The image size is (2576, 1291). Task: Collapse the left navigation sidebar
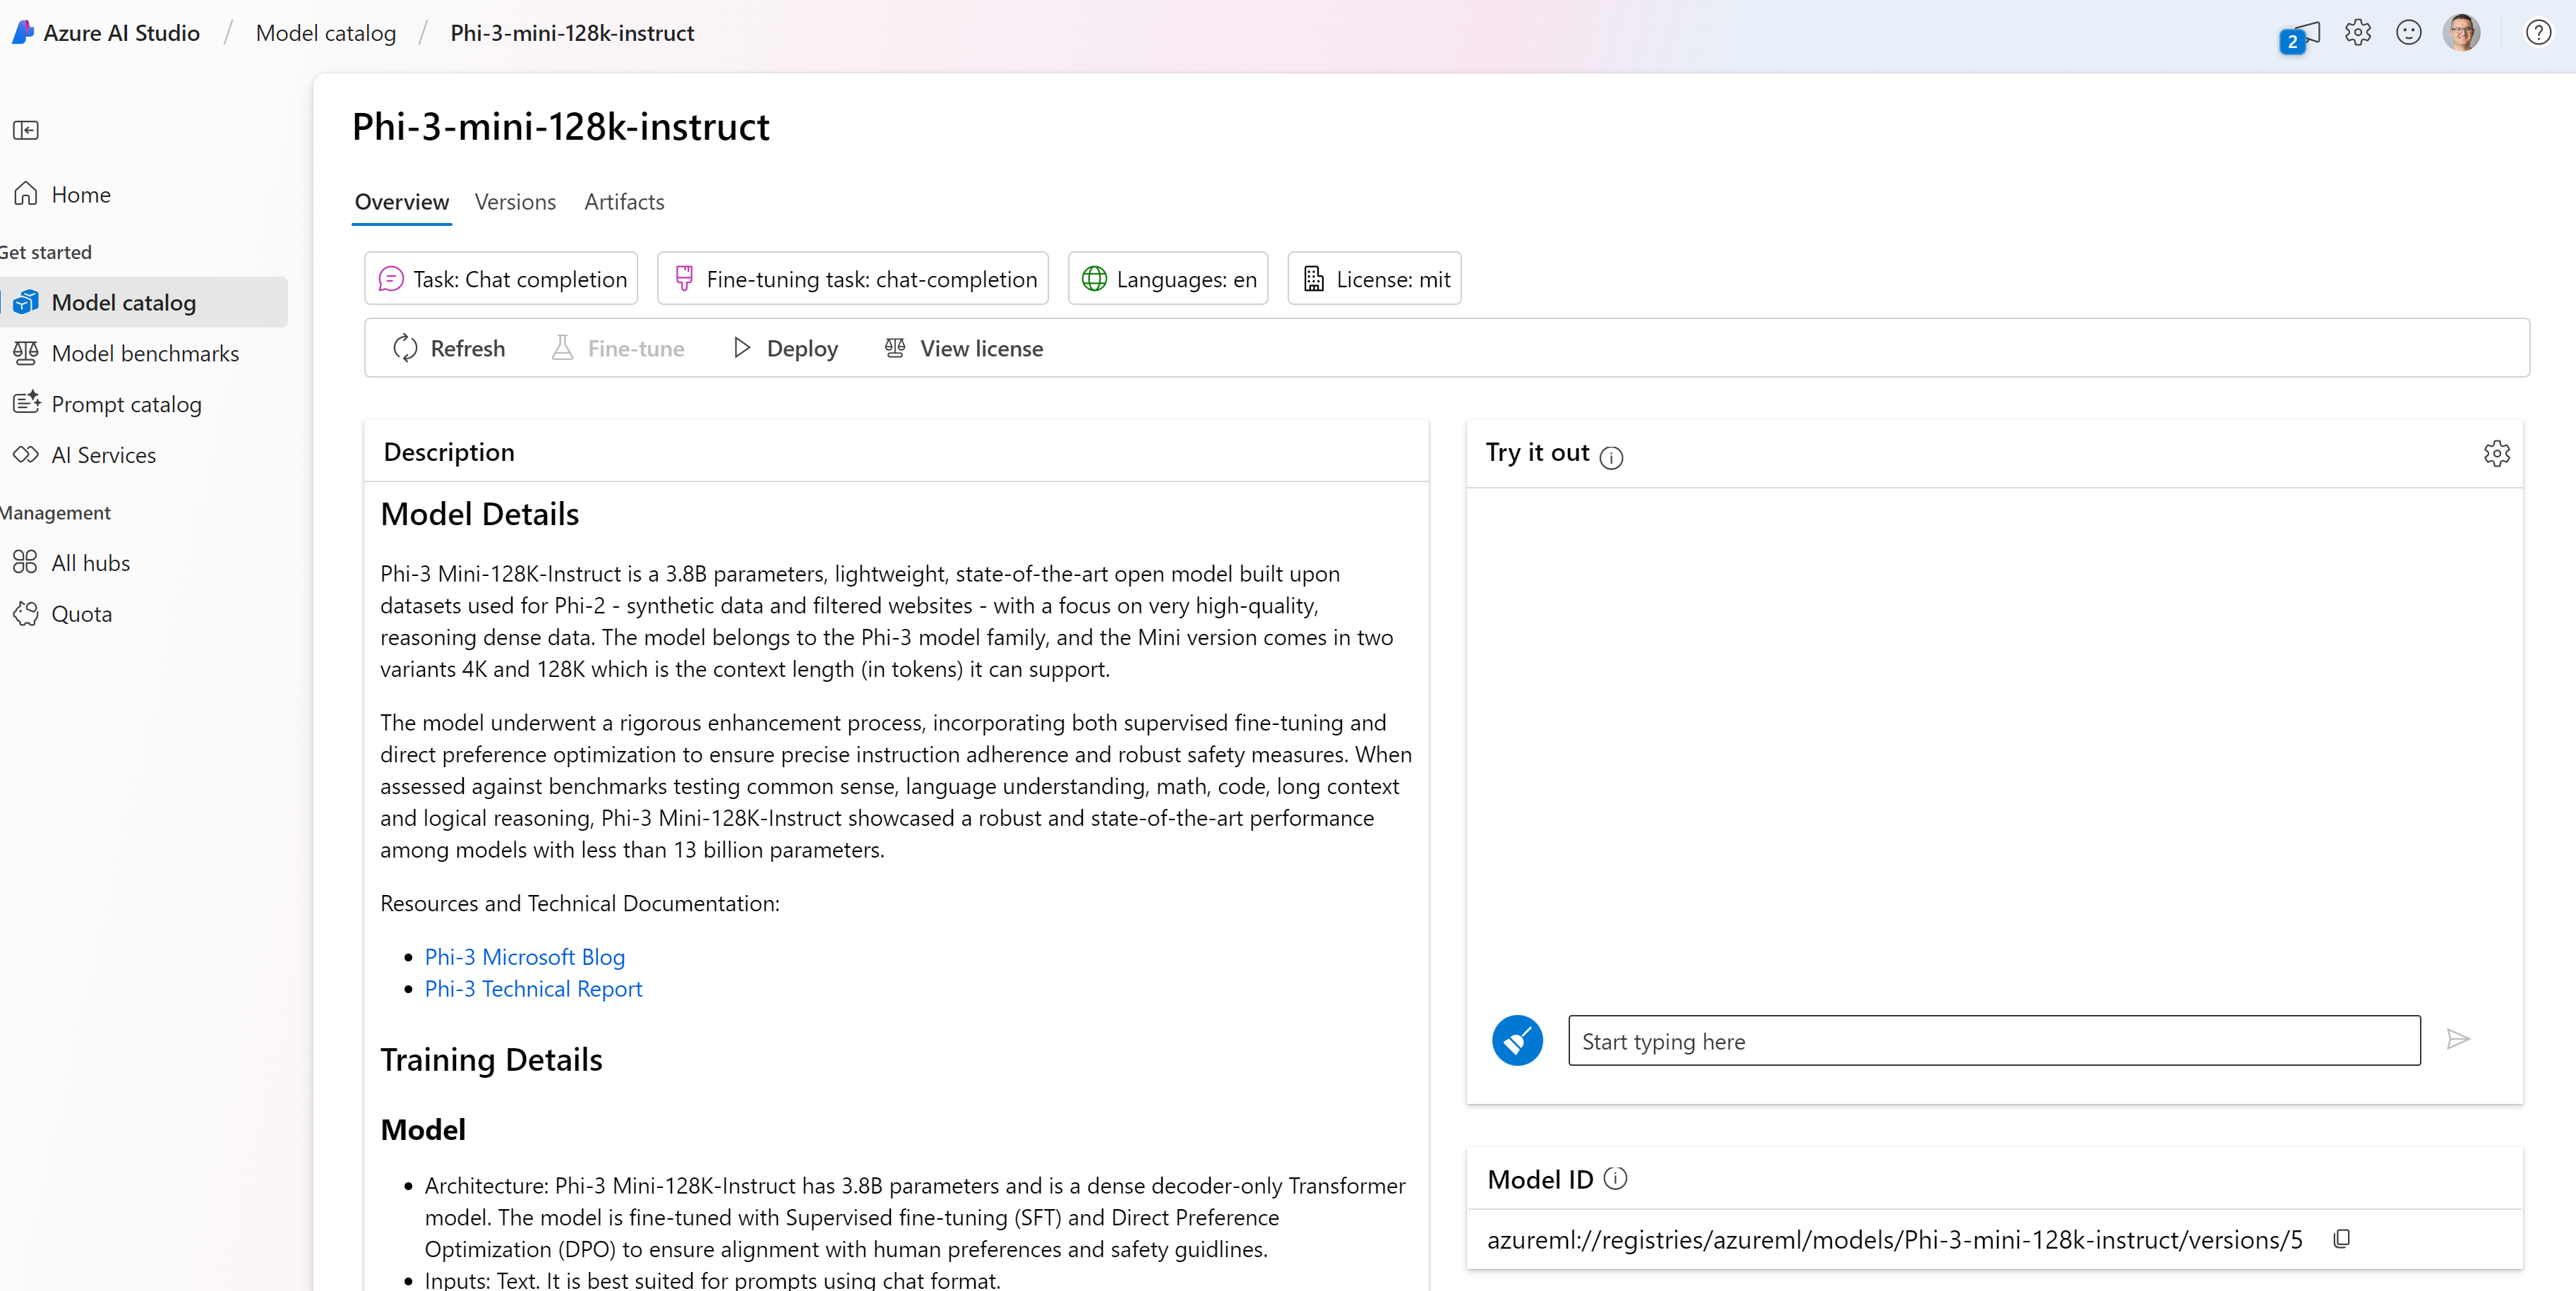tap(26, 130)
